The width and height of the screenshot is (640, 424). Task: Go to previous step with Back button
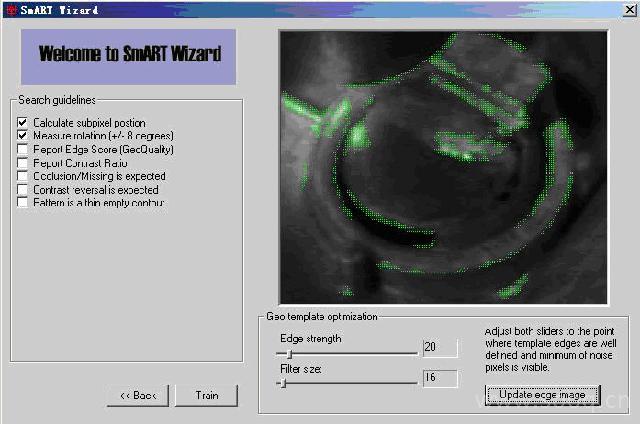point(137,395)
